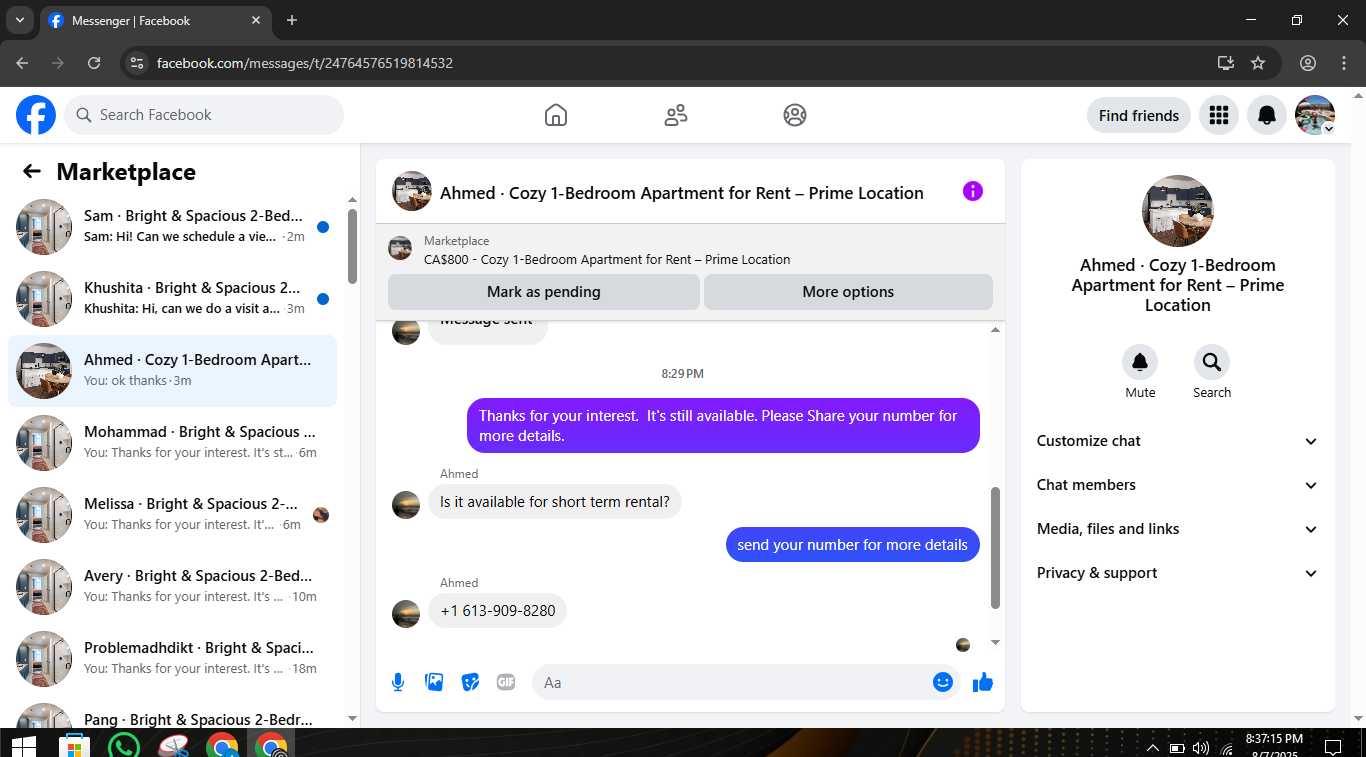
Task: Open Chrome's tab search dropdown
Action: pos(19,20)
